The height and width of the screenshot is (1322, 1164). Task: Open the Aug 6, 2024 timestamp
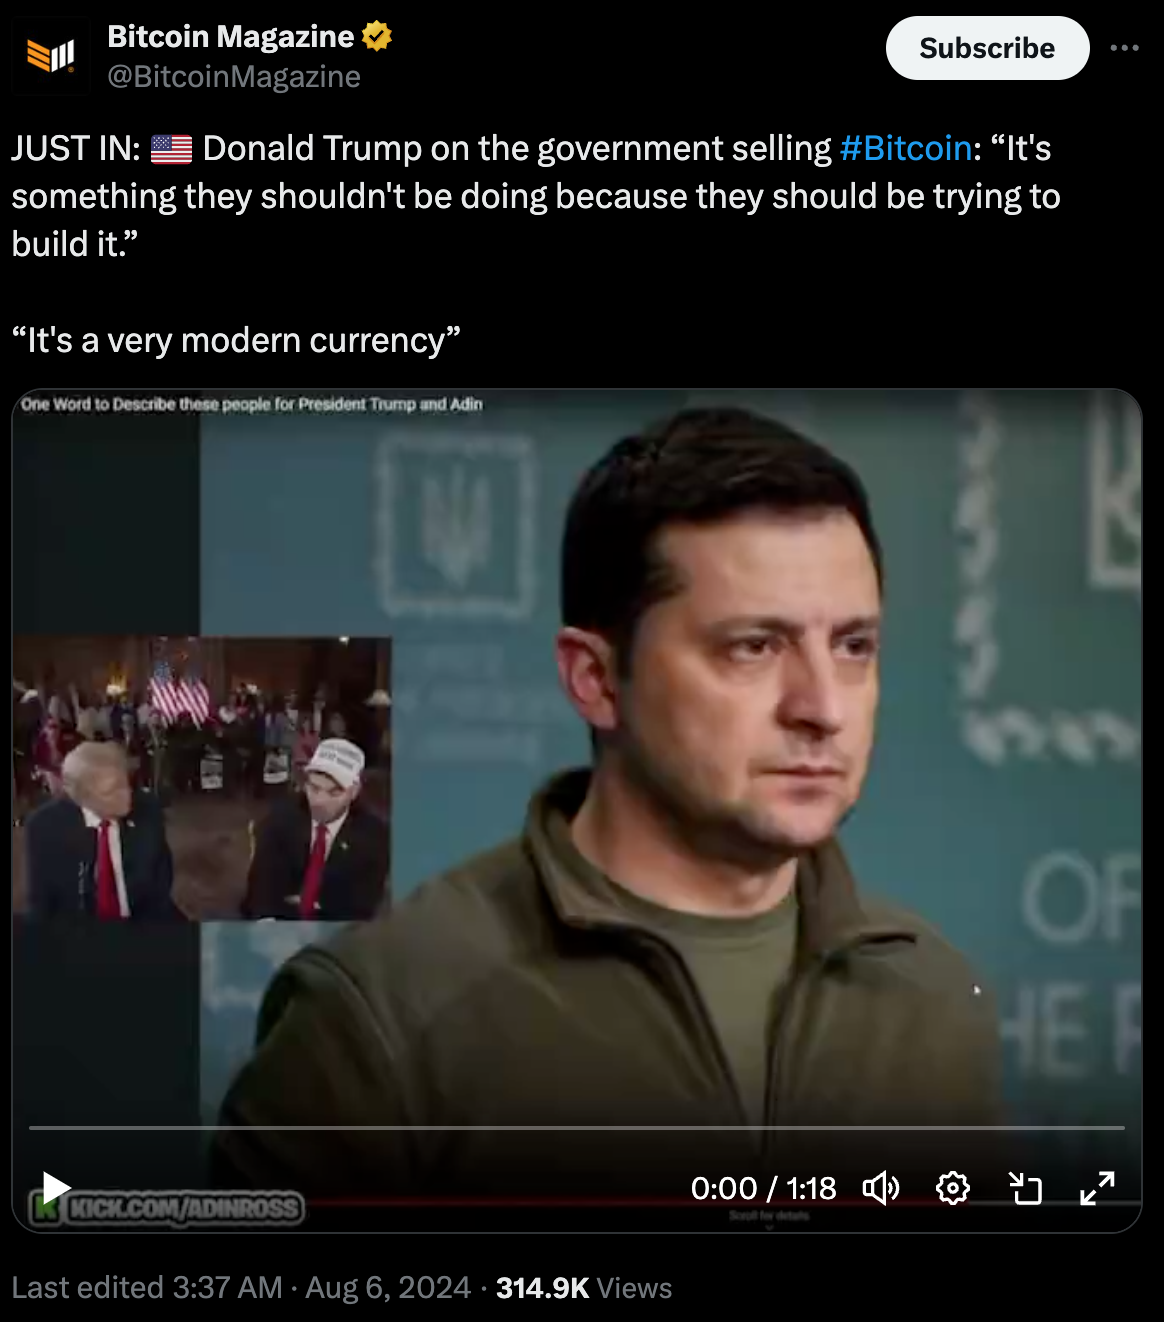pos(388,1288)
